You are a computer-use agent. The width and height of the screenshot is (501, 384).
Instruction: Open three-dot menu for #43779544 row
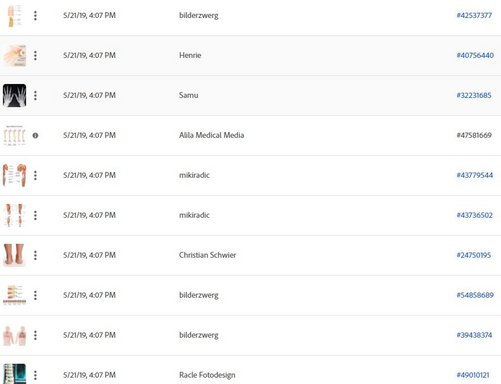(35, 175)
